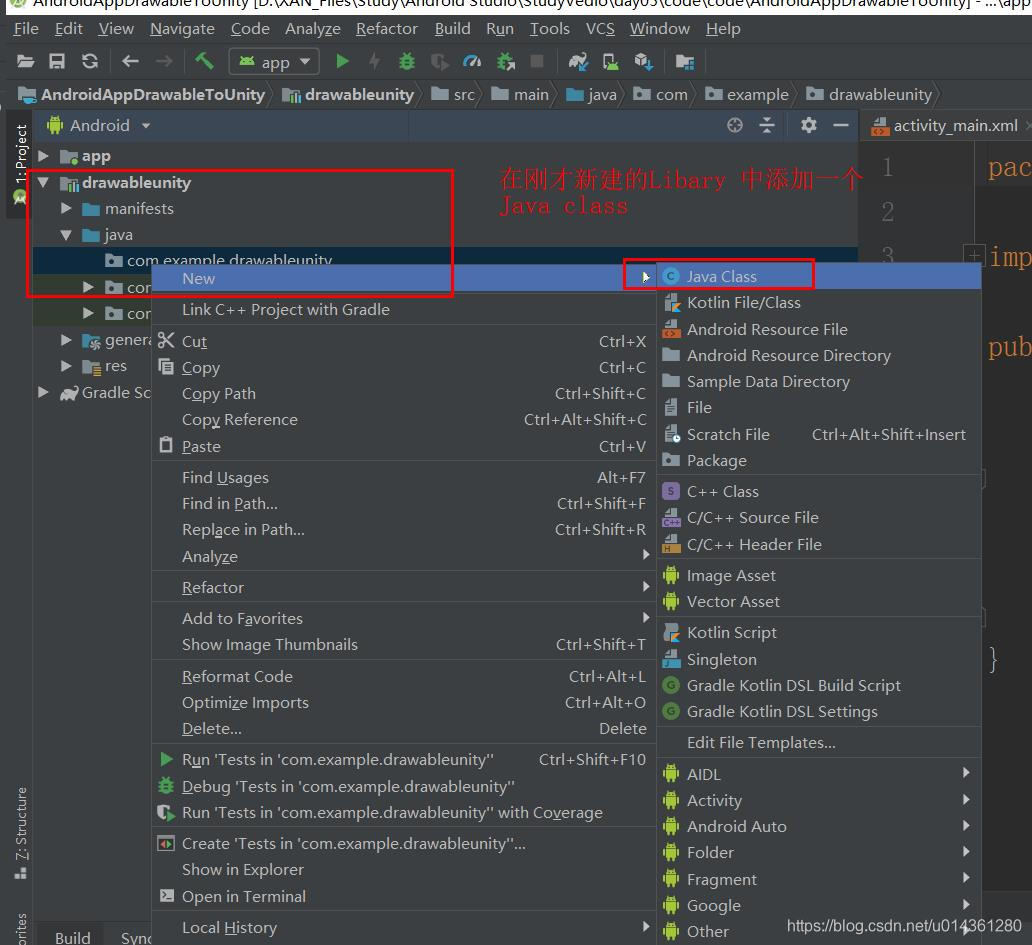Viewport: 1032px width, 945px height.
Task: Open the VCS menu
Action: pyautogui.click(x=600, y=29)
